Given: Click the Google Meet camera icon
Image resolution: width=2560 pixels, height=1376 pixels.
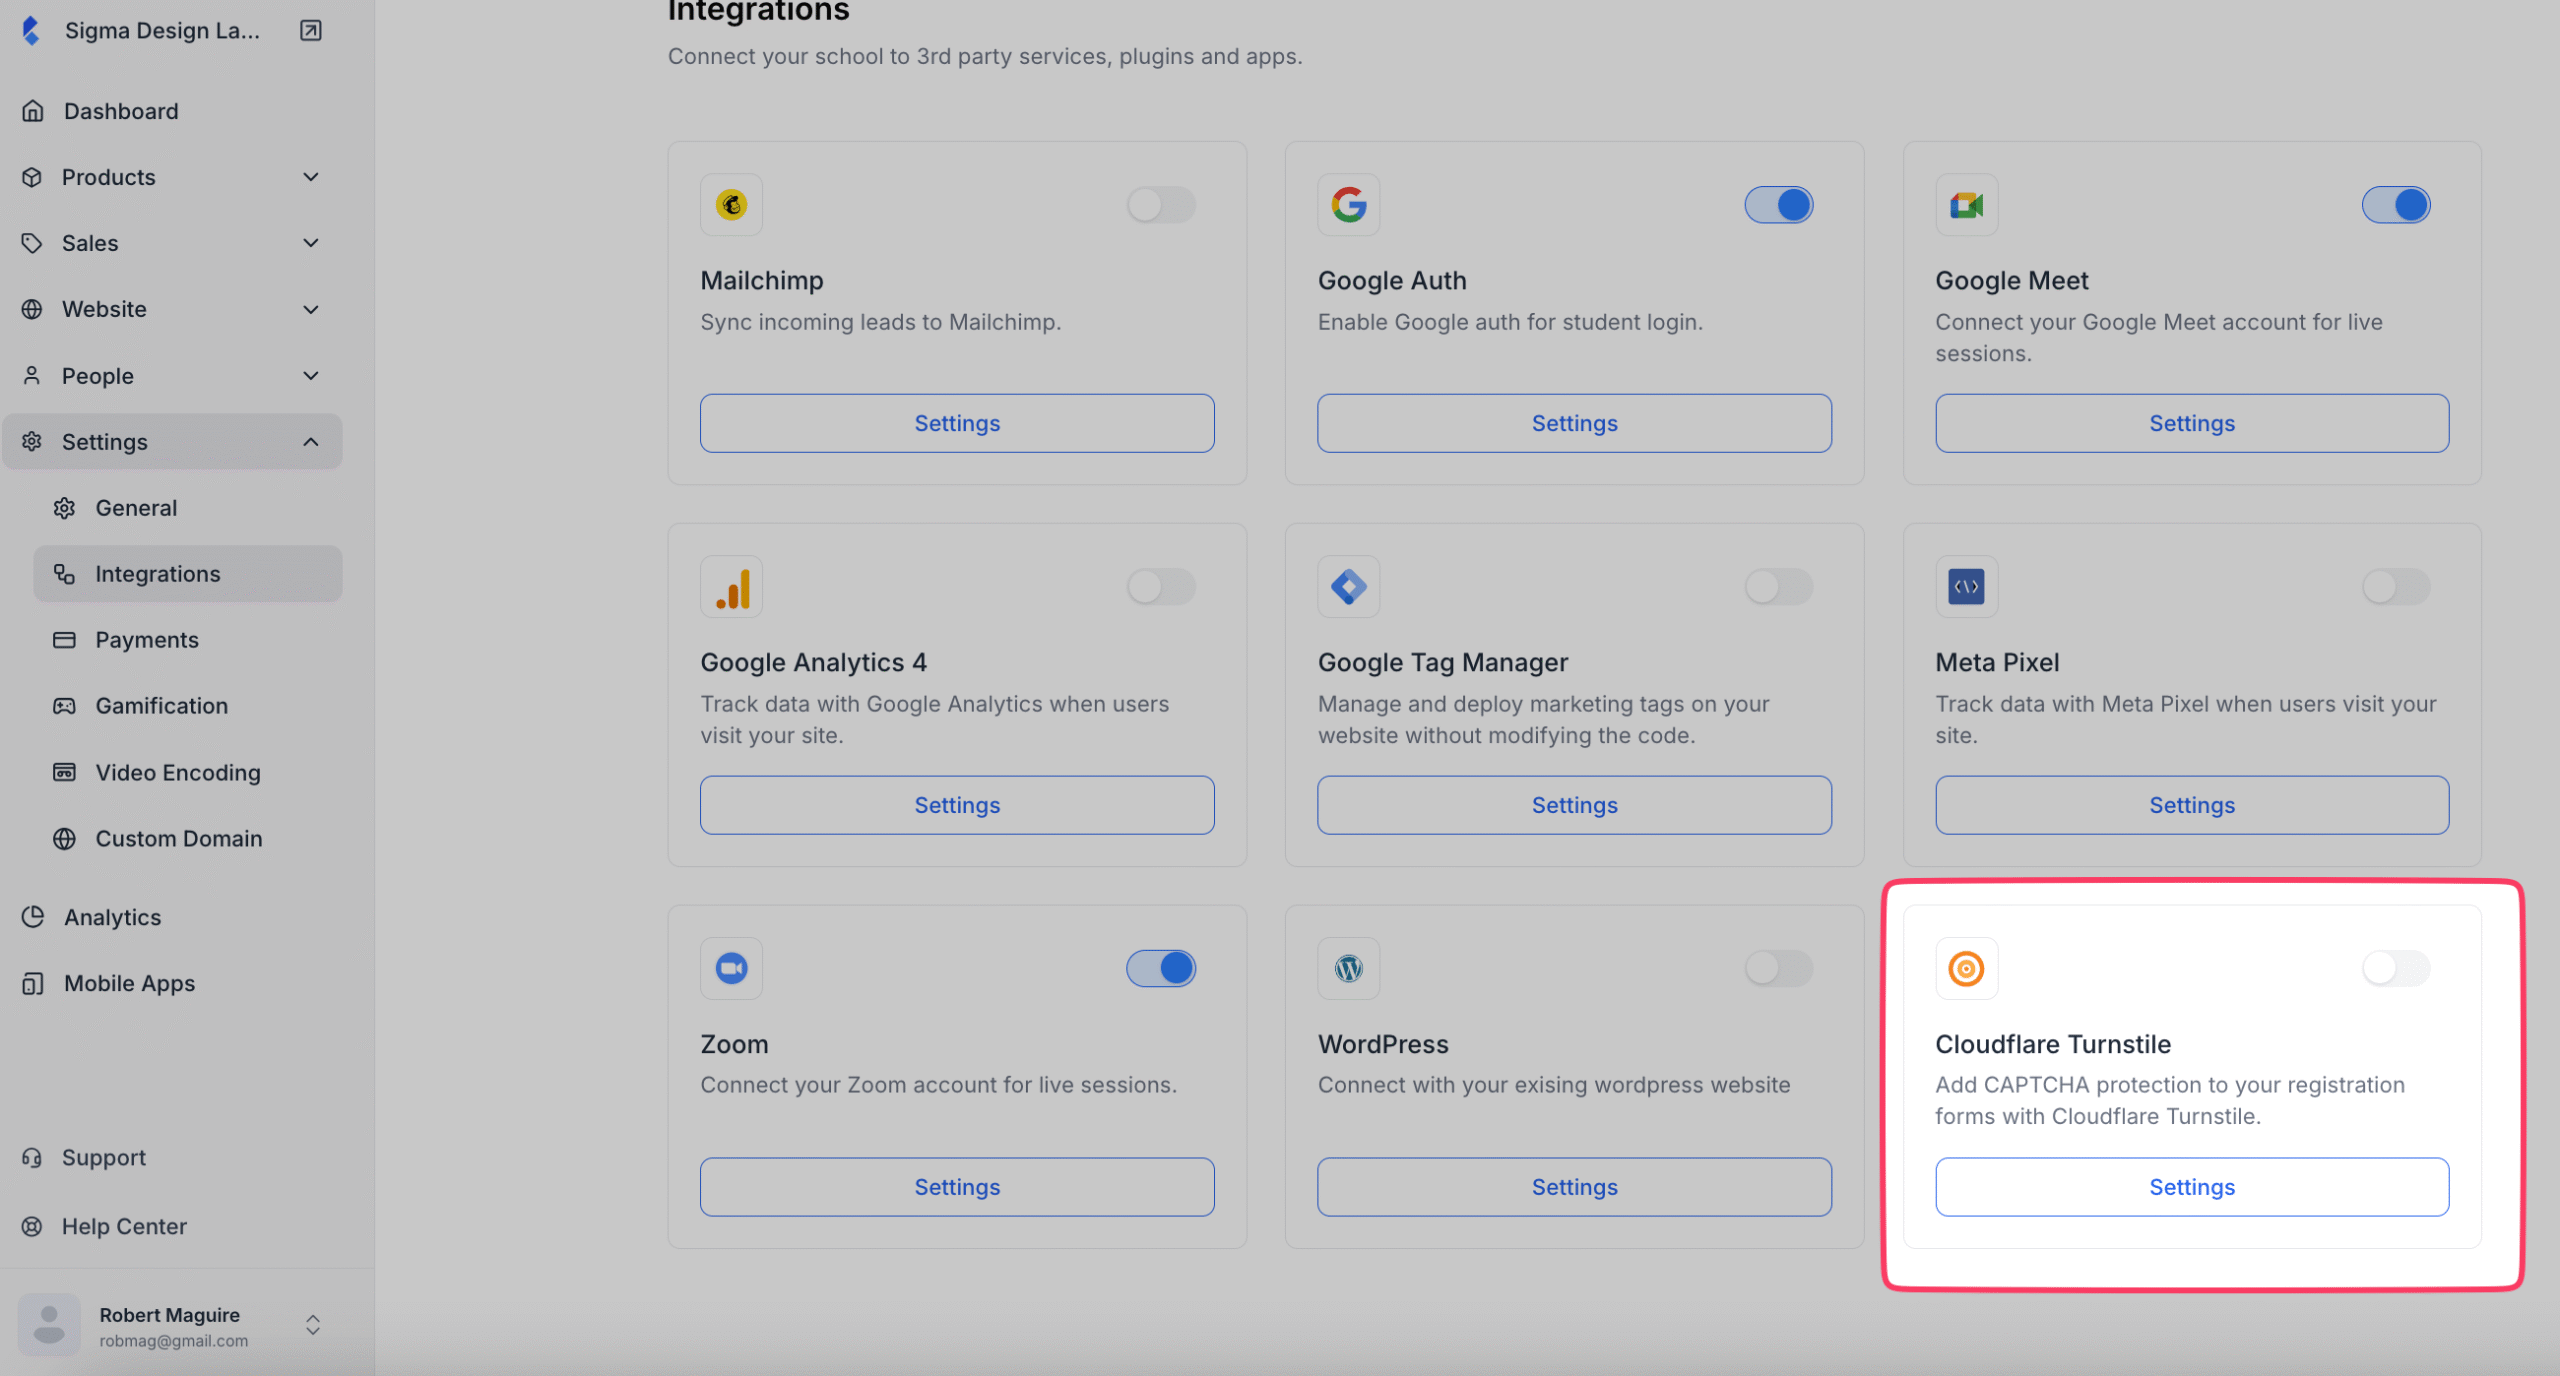Looking at the screenshot, I should (1966, 205).
